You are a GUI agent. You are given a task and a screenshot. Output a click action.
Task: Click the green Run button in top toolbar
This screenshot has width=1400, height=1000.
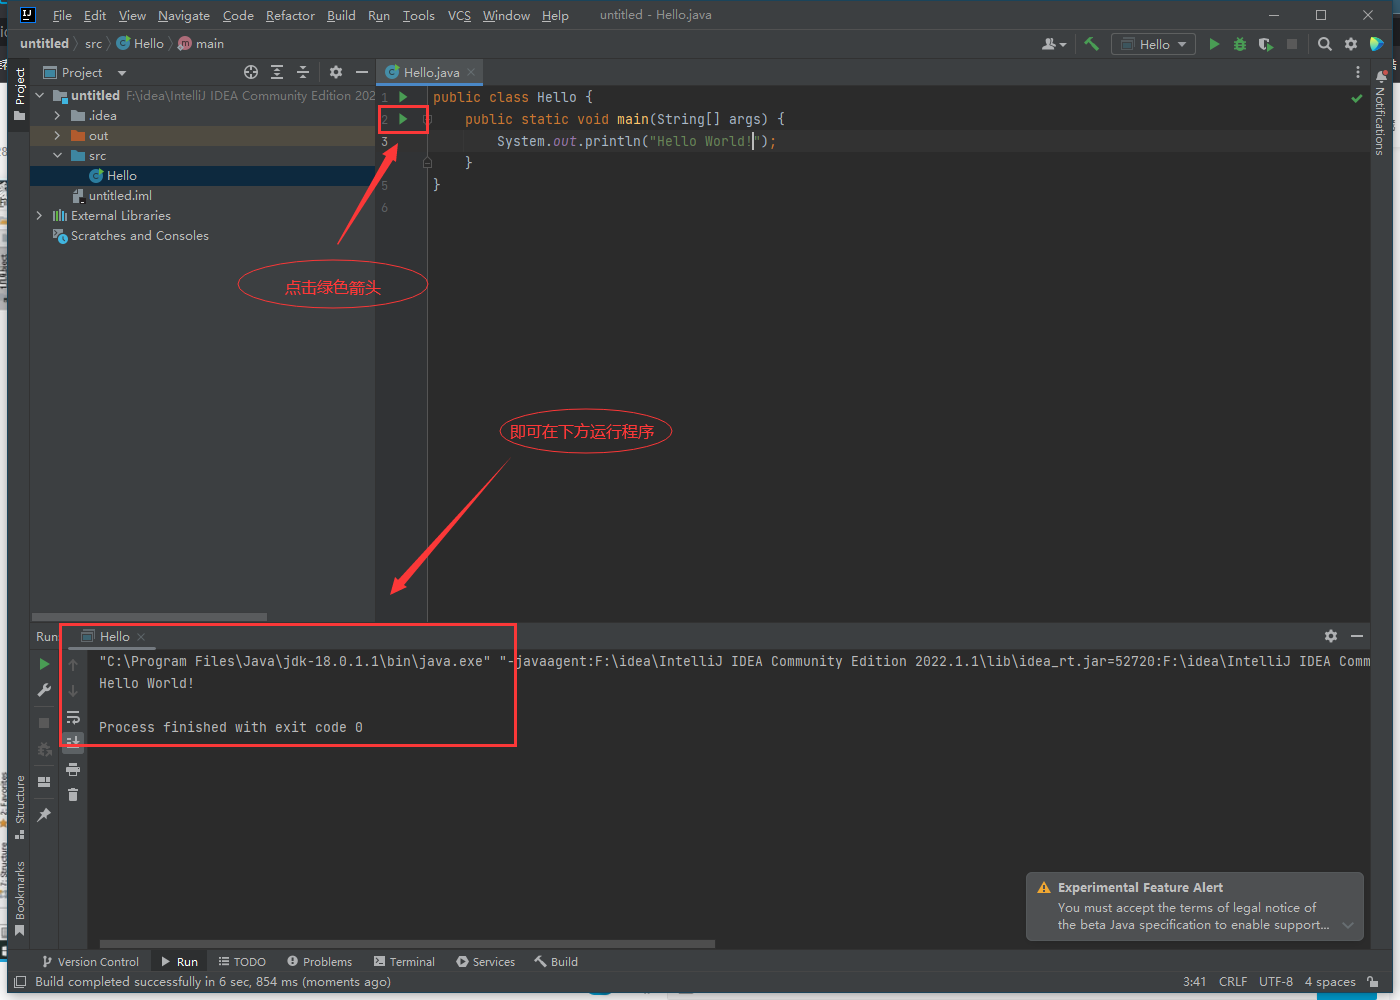pos(1214,44)
